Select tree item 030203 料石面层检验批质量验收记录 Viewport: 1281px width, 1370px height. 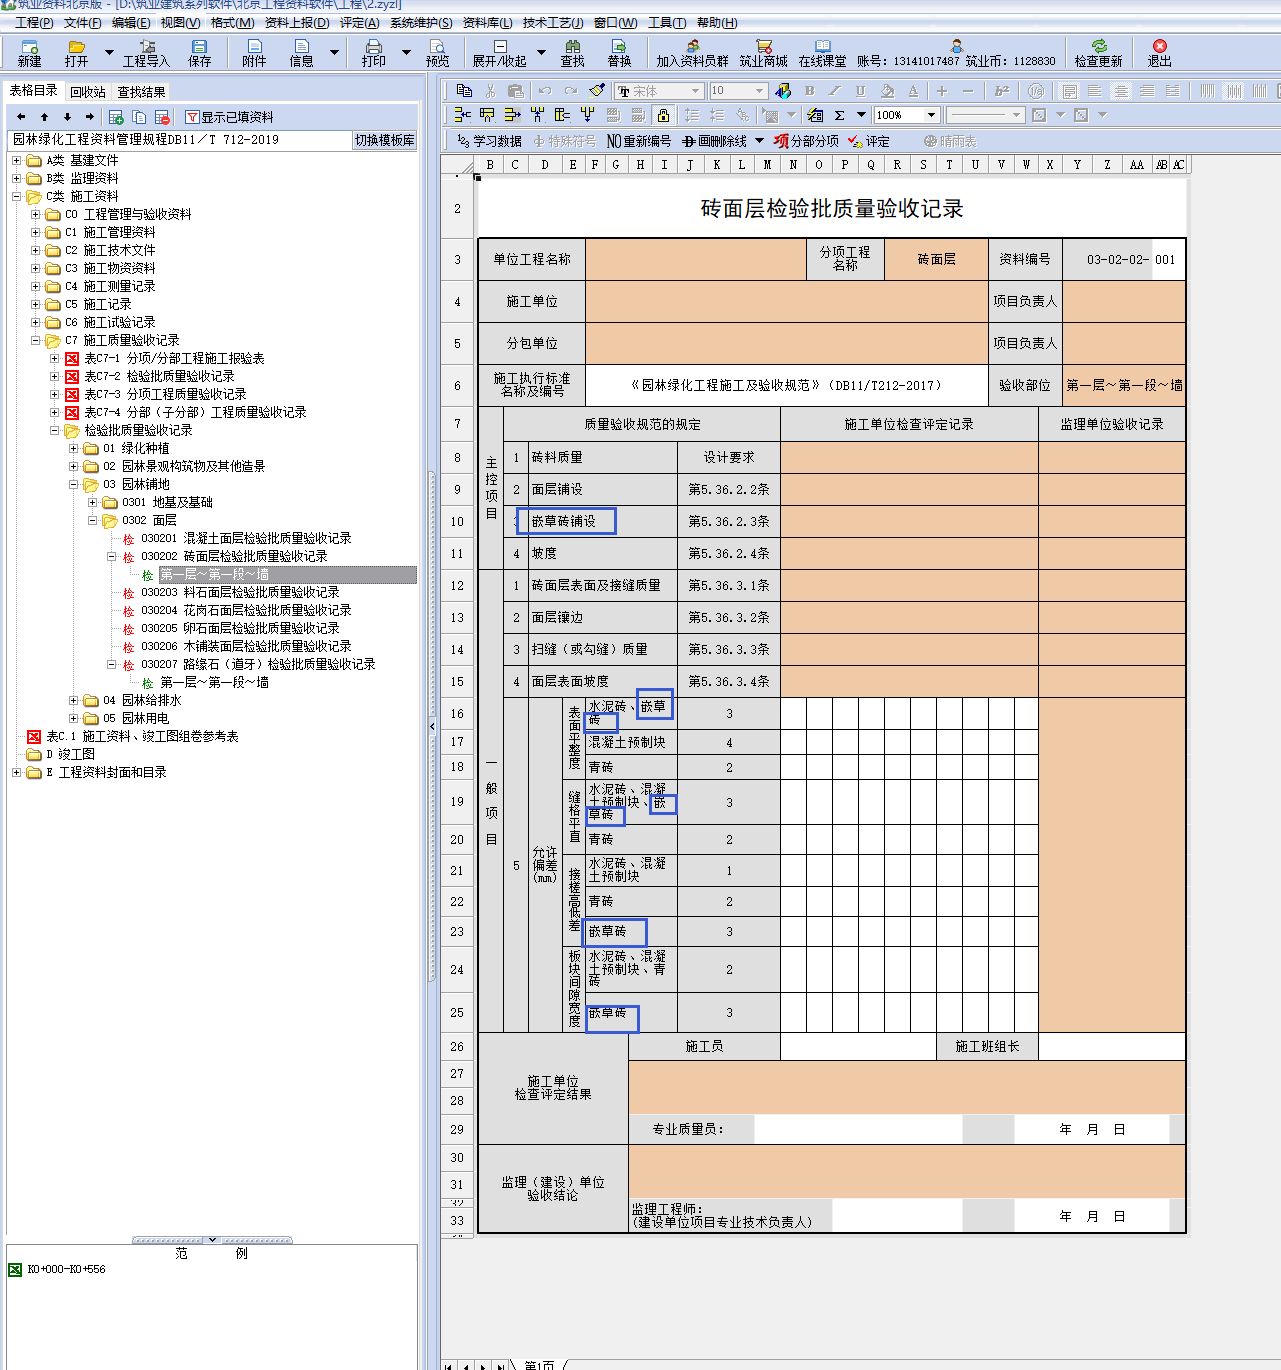(x=240, y=592)
